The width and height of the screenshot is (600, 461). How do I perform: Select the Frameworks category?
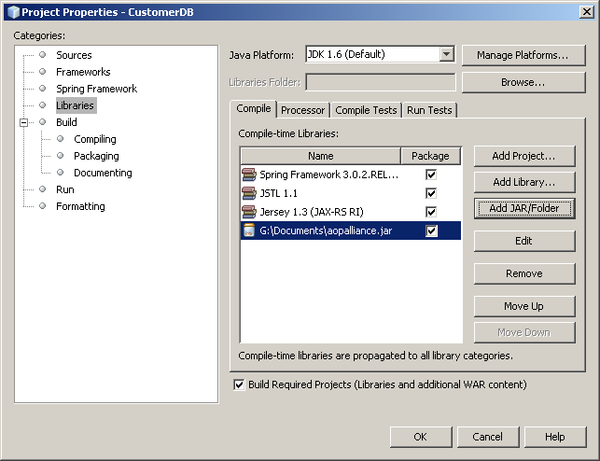[83, 72]
